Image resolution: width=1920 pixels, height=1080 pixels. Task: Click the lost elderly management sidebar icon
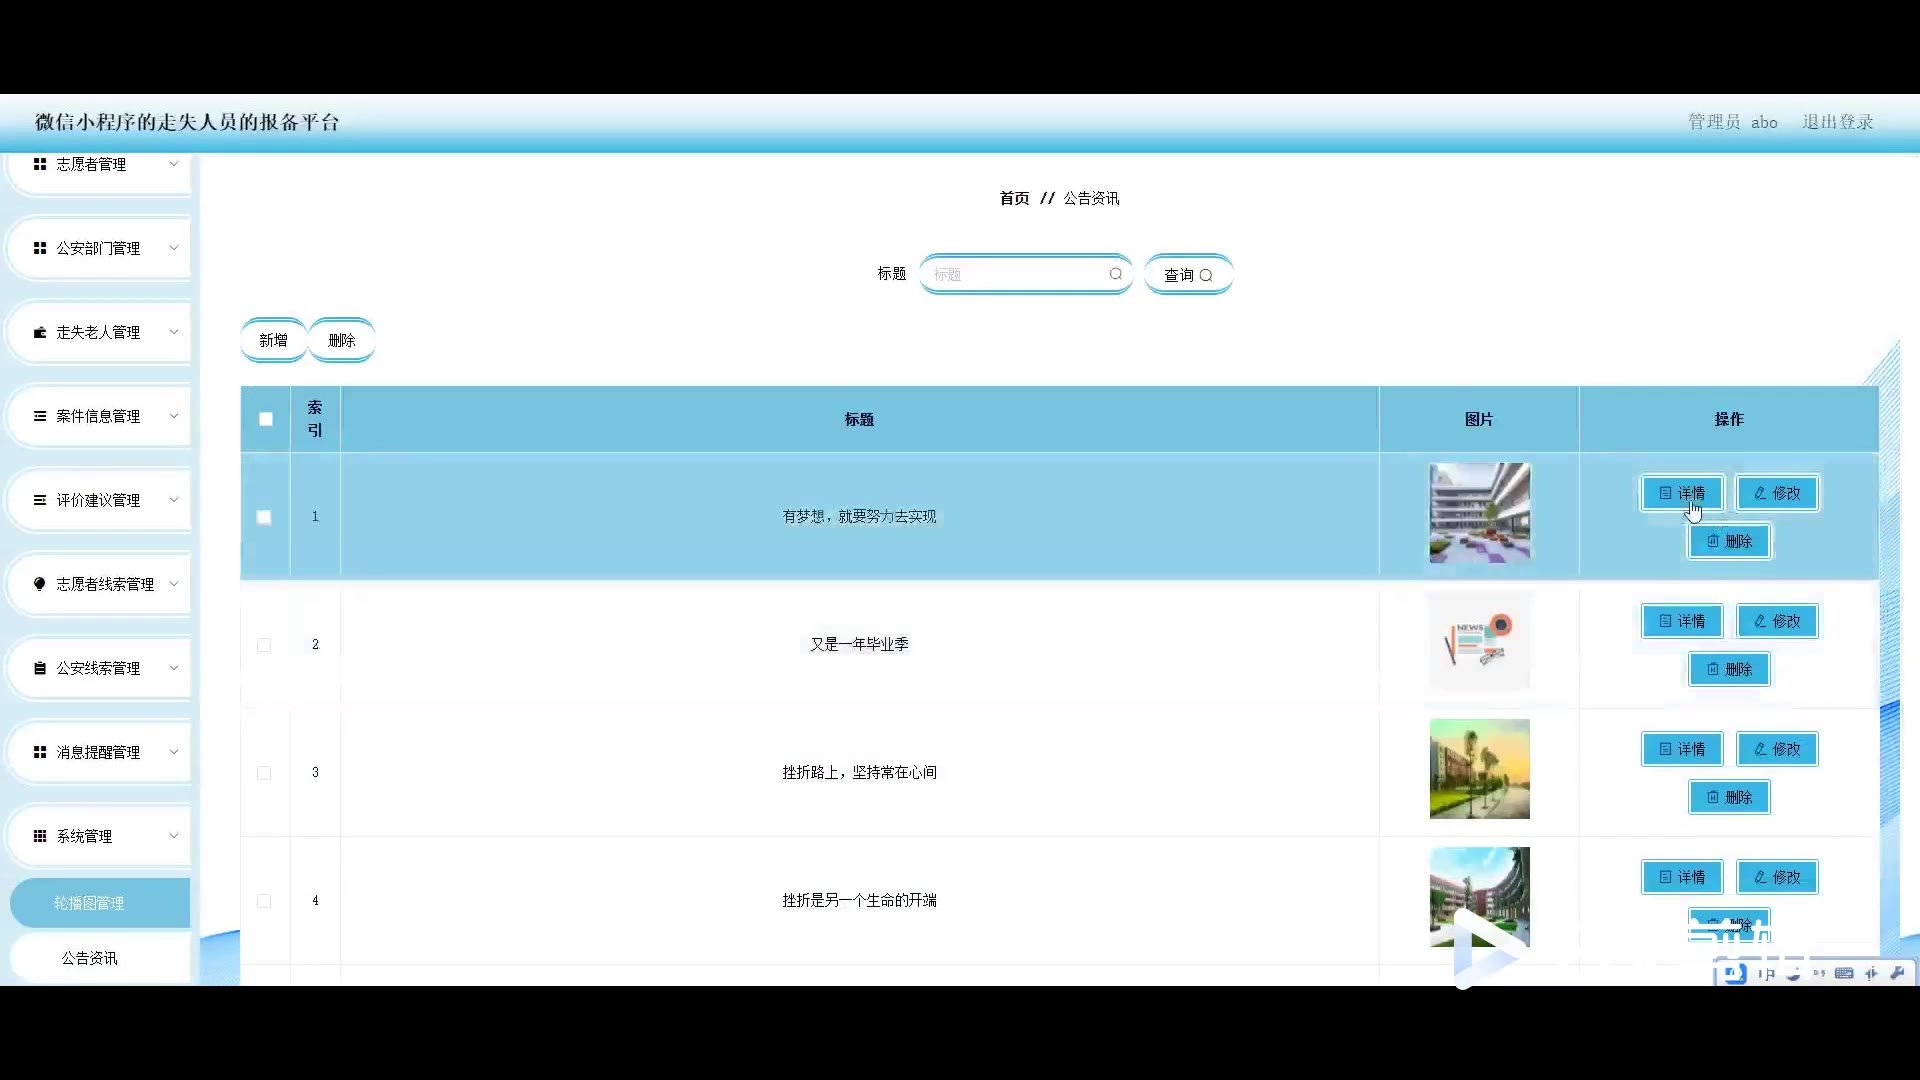[x=40, y=332]
